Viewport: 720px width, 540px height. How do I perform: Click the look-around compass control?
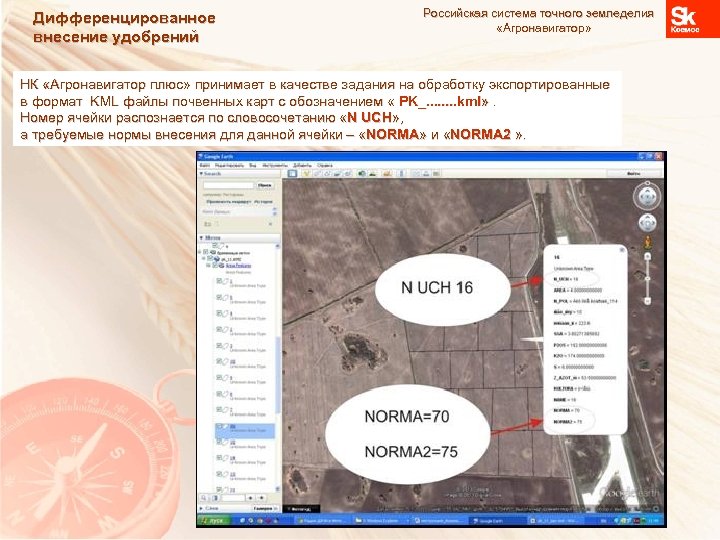click(647, 197)
